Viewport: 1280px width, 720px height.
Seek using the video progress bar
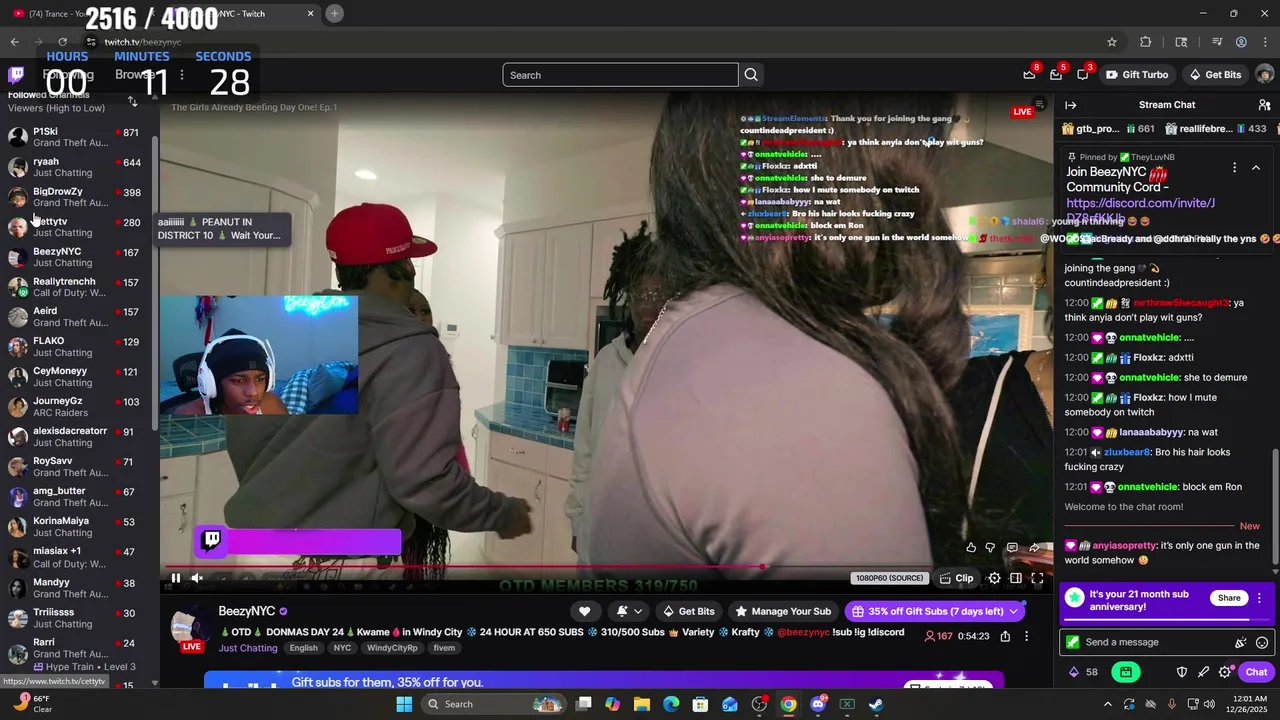(606, 566)
